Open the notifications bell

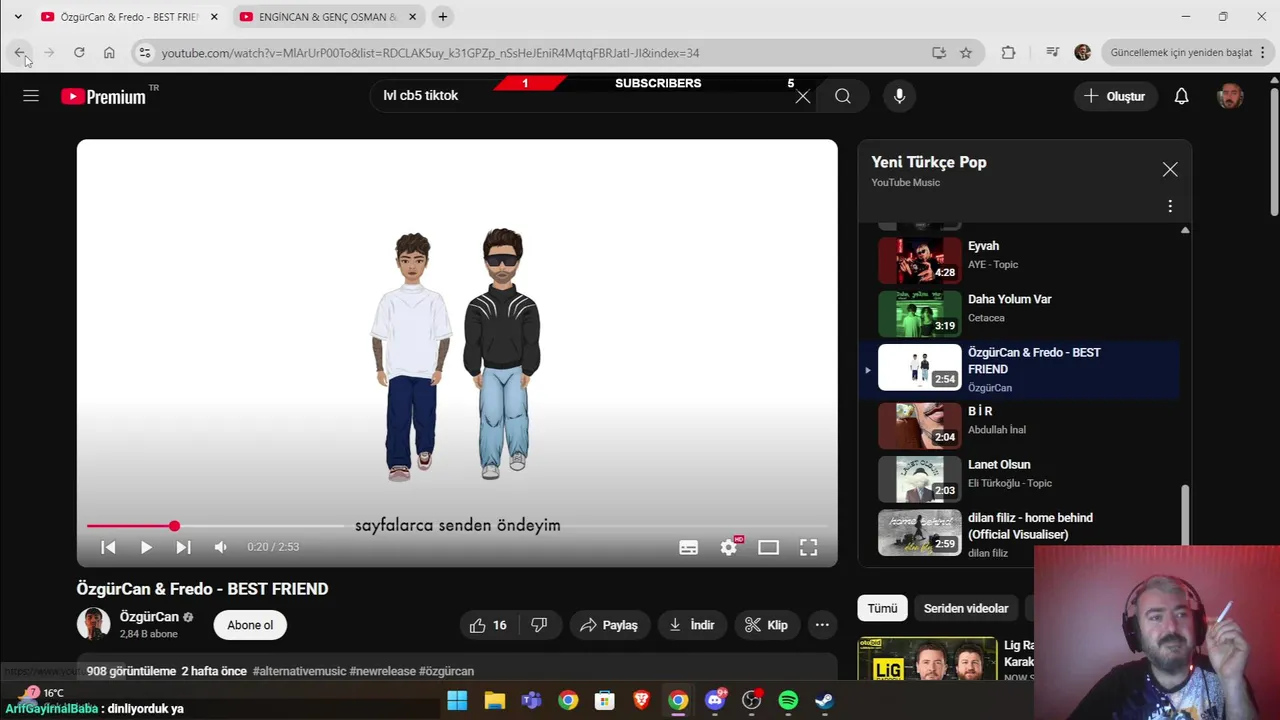1181,96
